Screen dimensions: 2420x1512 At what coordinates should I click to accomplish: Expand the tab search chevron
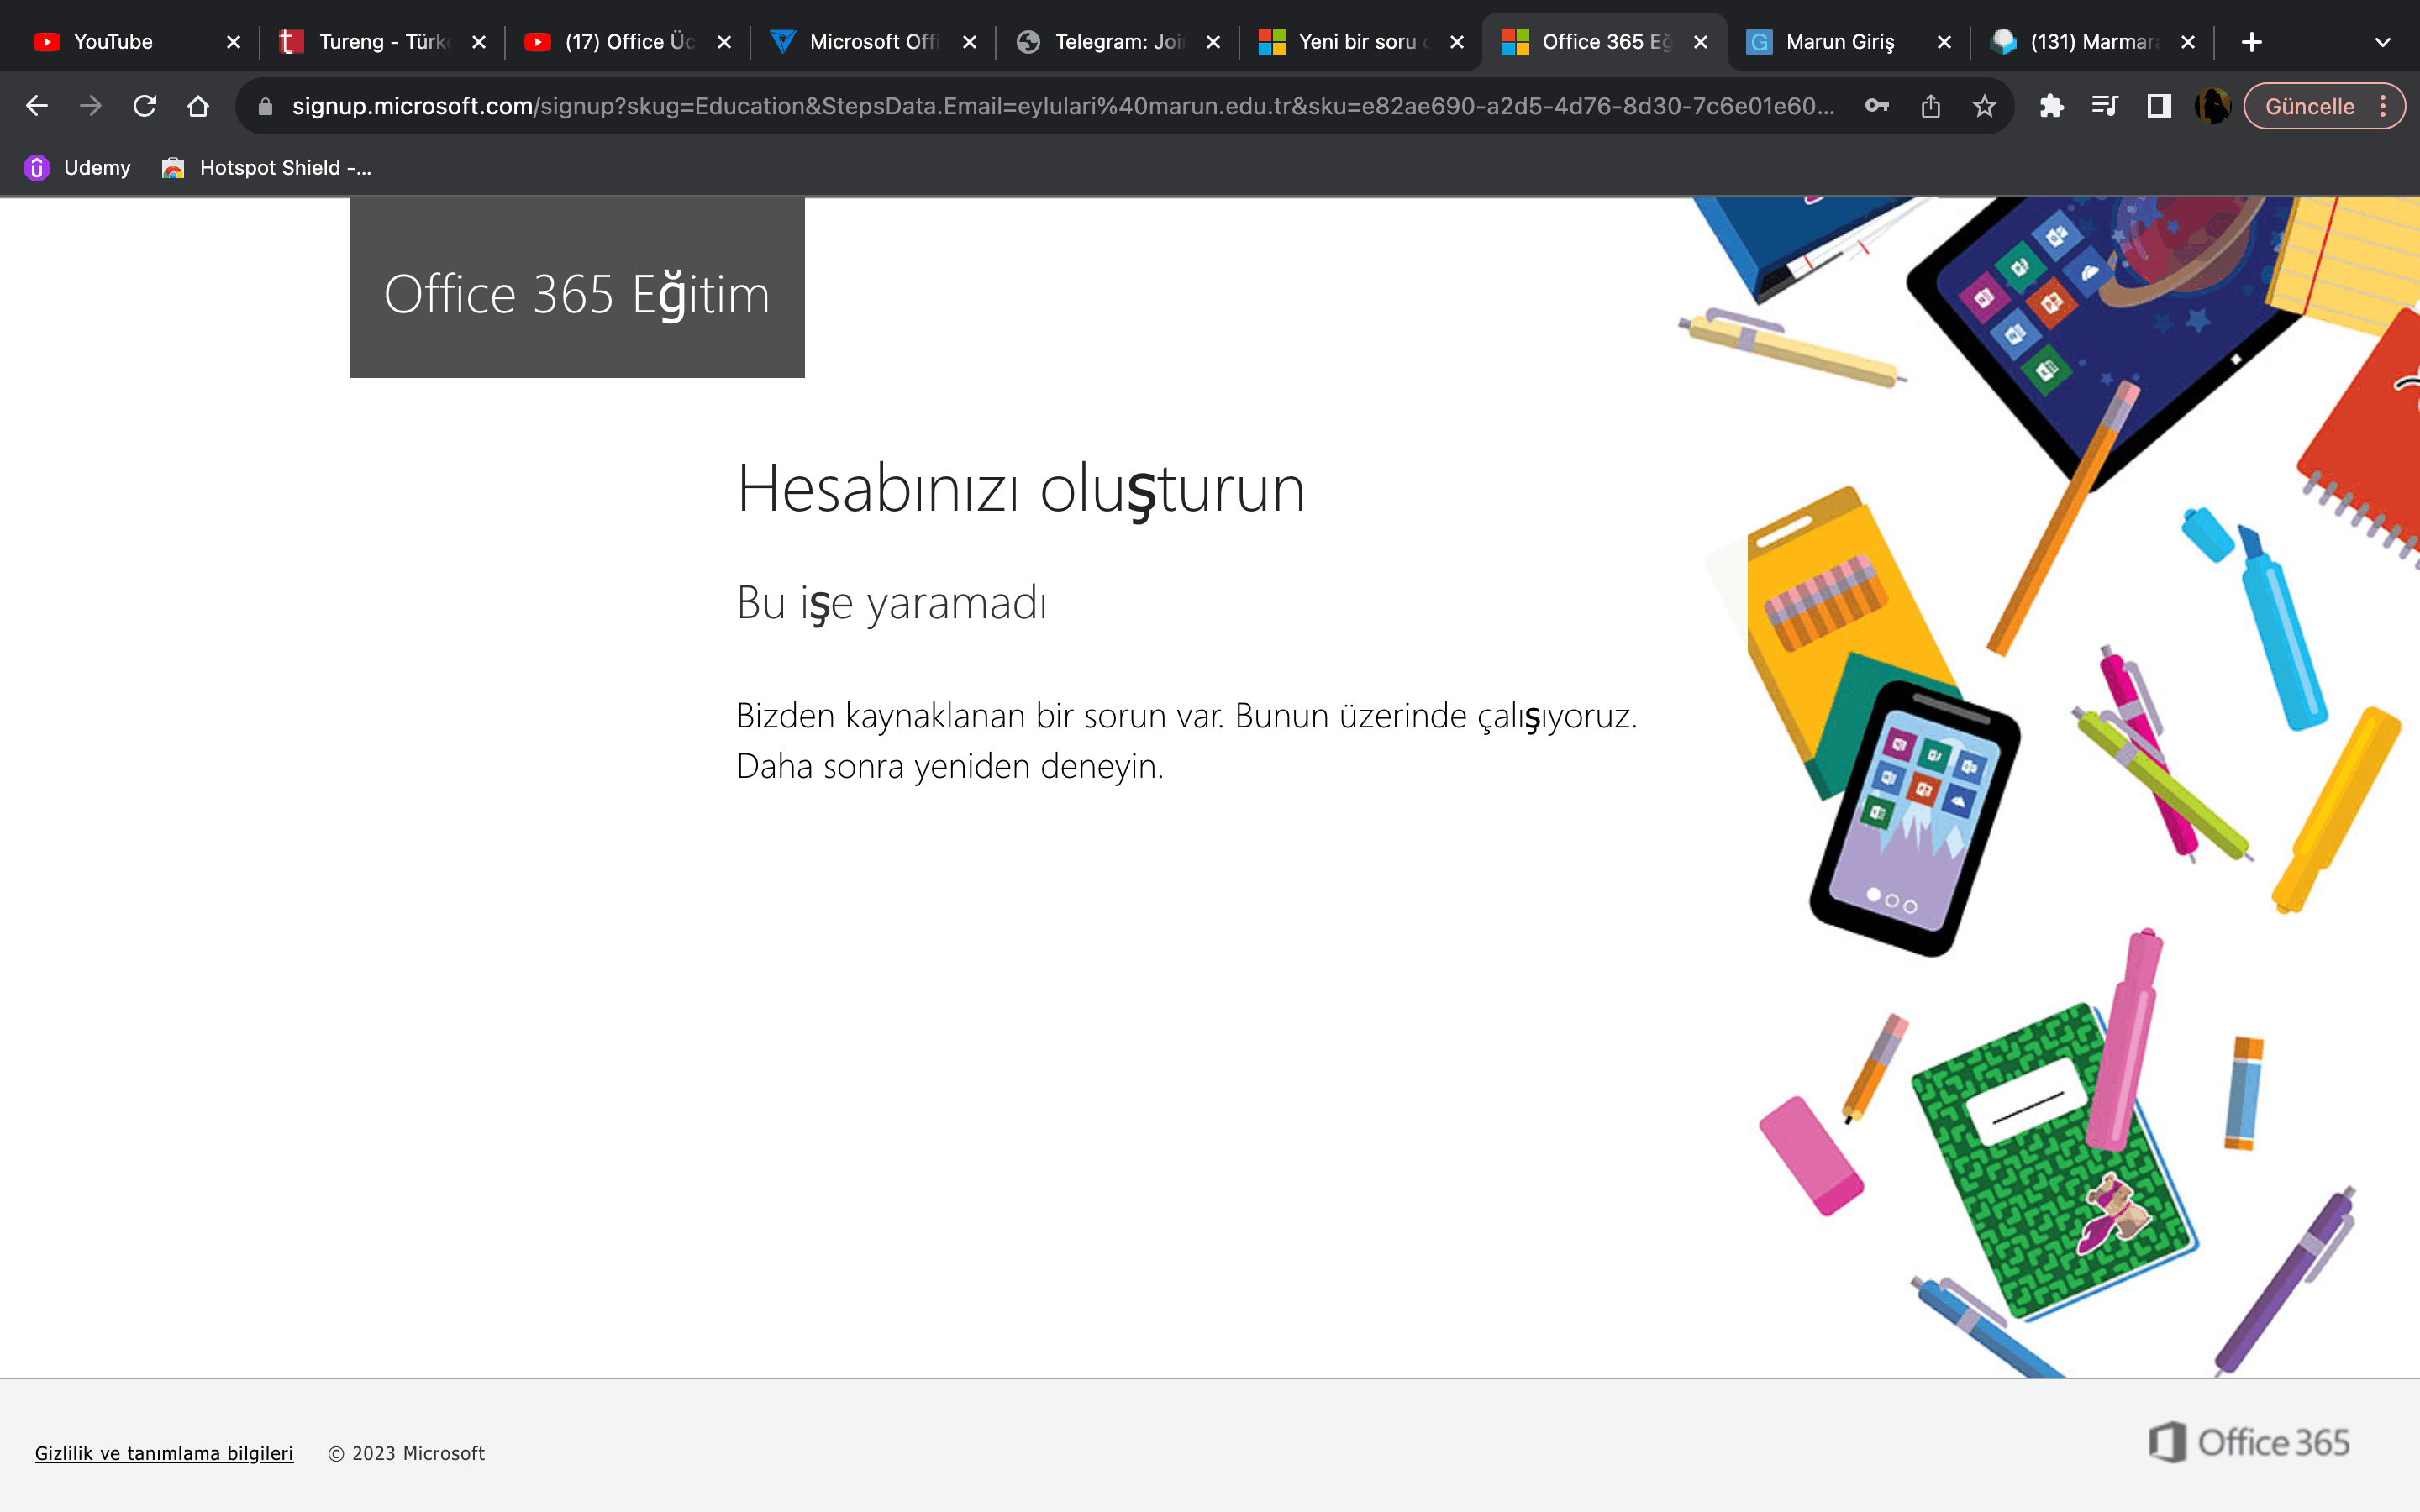[2382, 42]
